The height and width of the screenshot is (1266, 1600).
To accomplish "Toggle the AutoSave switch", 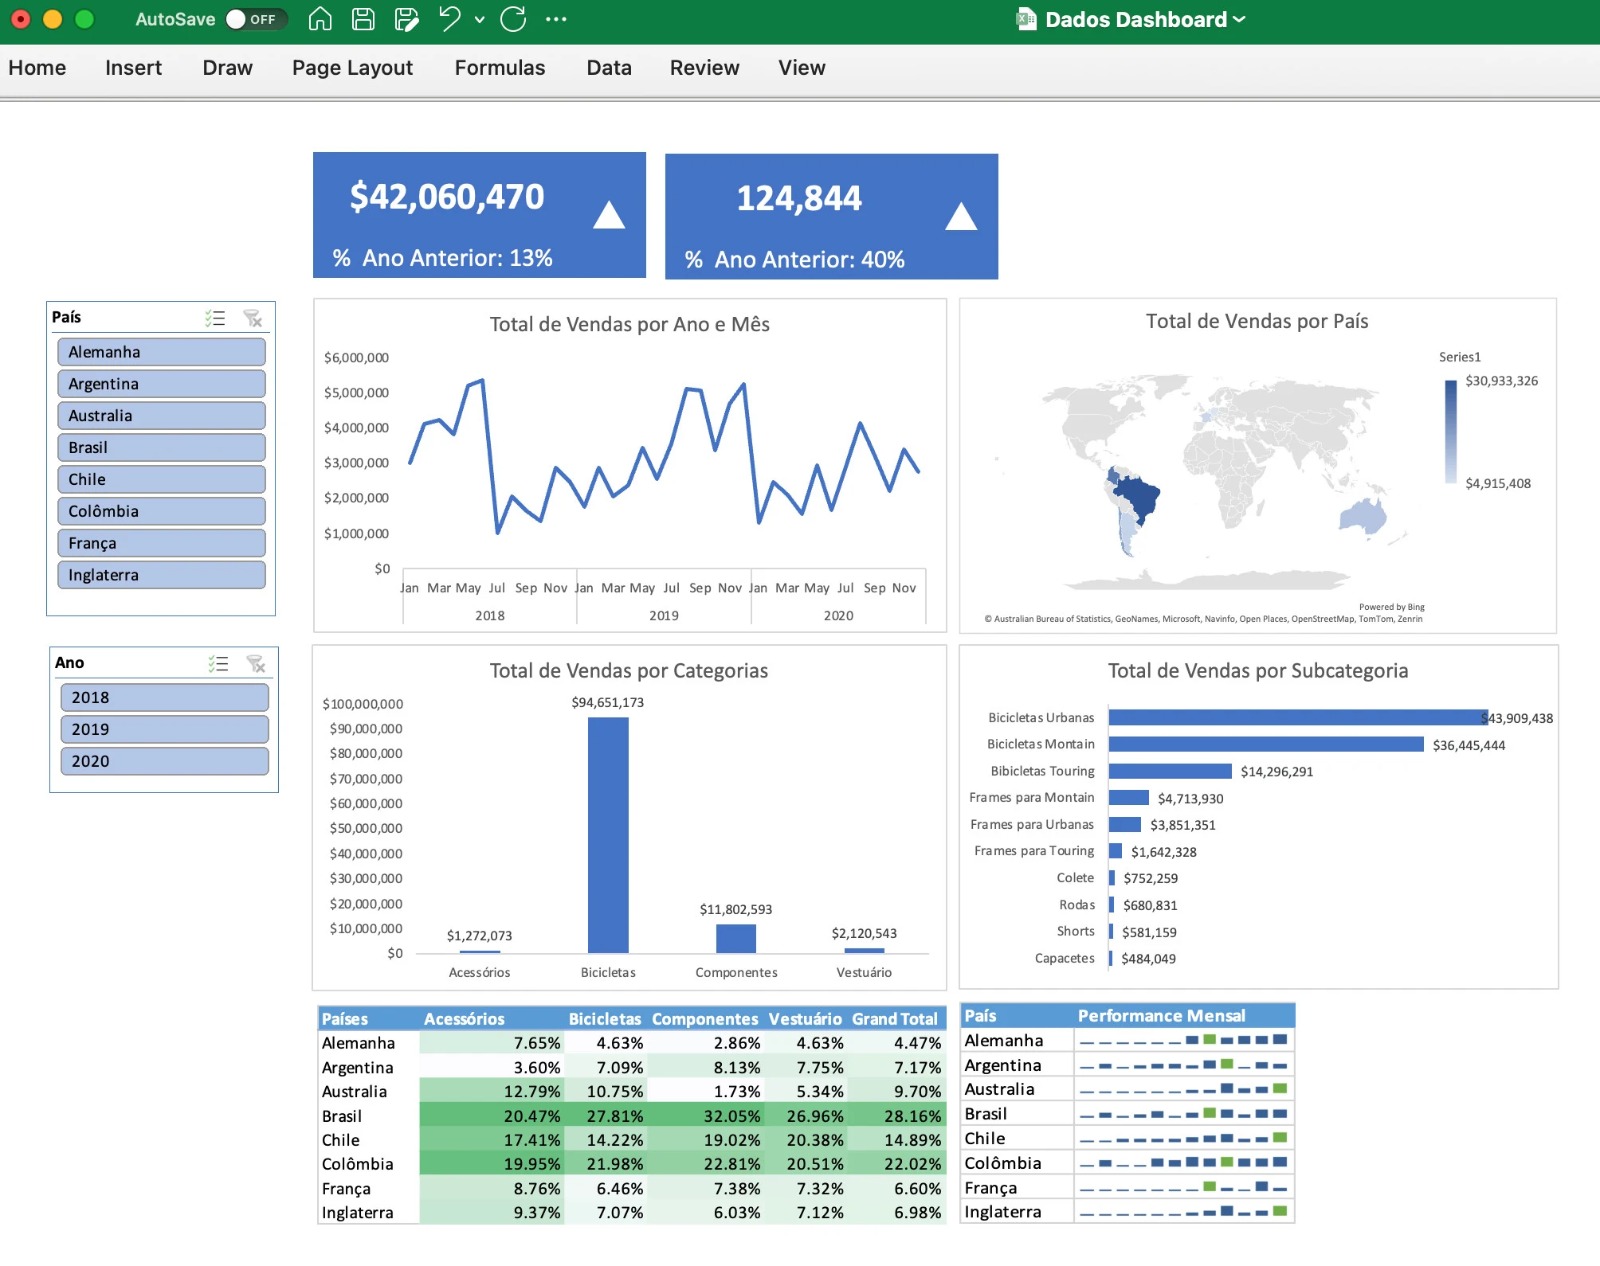I will pyautogui.click(x=255, y=19).
